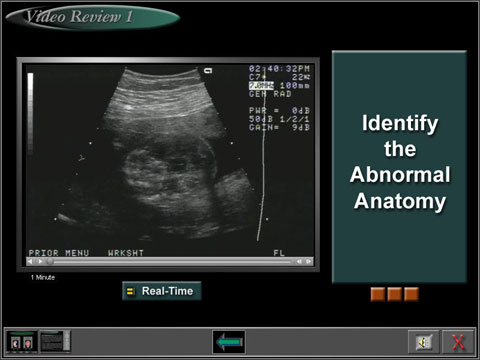Toggle the Real-Time button
This screenshot has width=480, height=360.
162,291
